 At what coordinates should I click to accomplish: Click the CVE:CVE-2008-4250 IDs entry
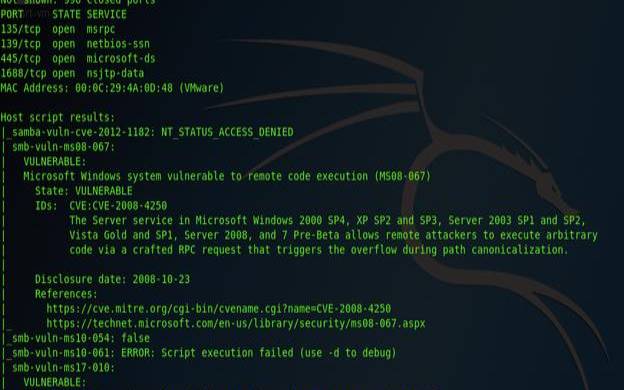pyautogui.click(x=118, y=206)
